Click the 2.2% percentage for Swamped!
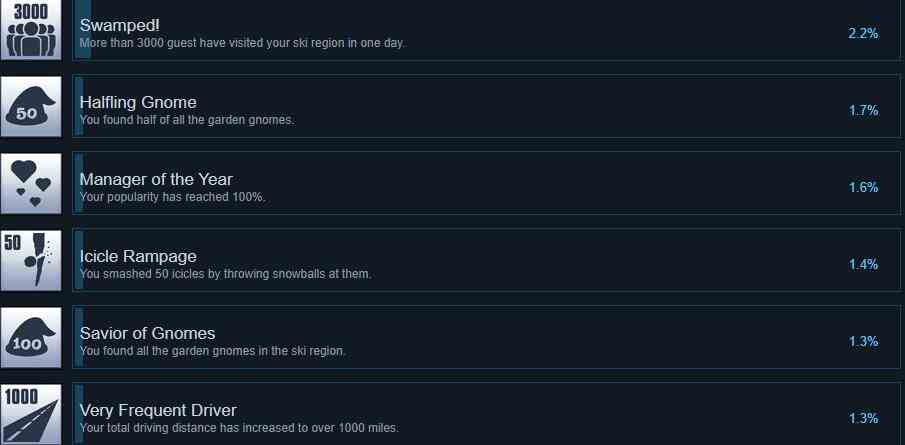 pos(863,33)
